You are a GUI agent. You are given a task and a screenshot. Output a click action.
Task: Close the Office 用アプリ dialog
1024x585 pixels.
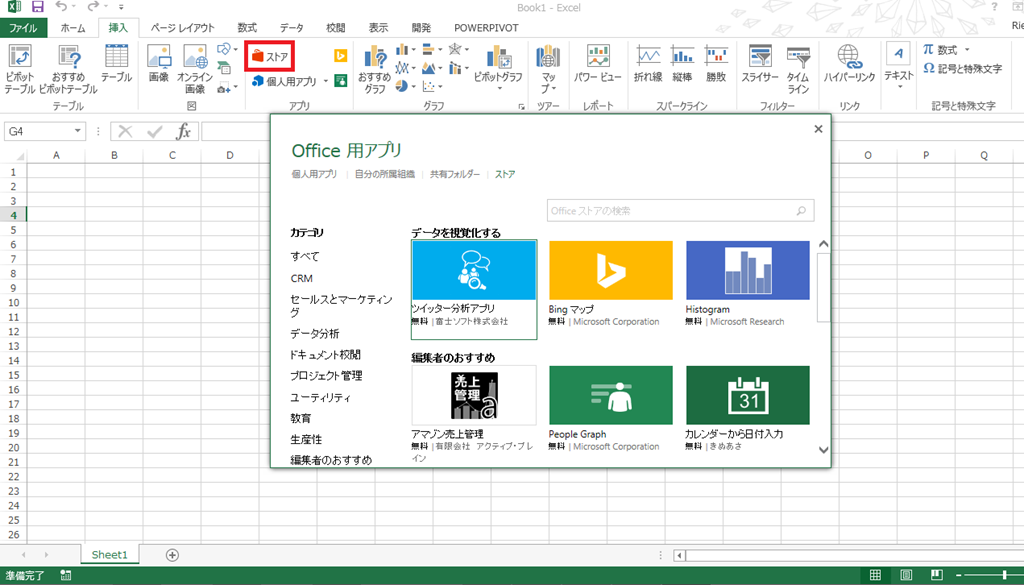point(818,129)
